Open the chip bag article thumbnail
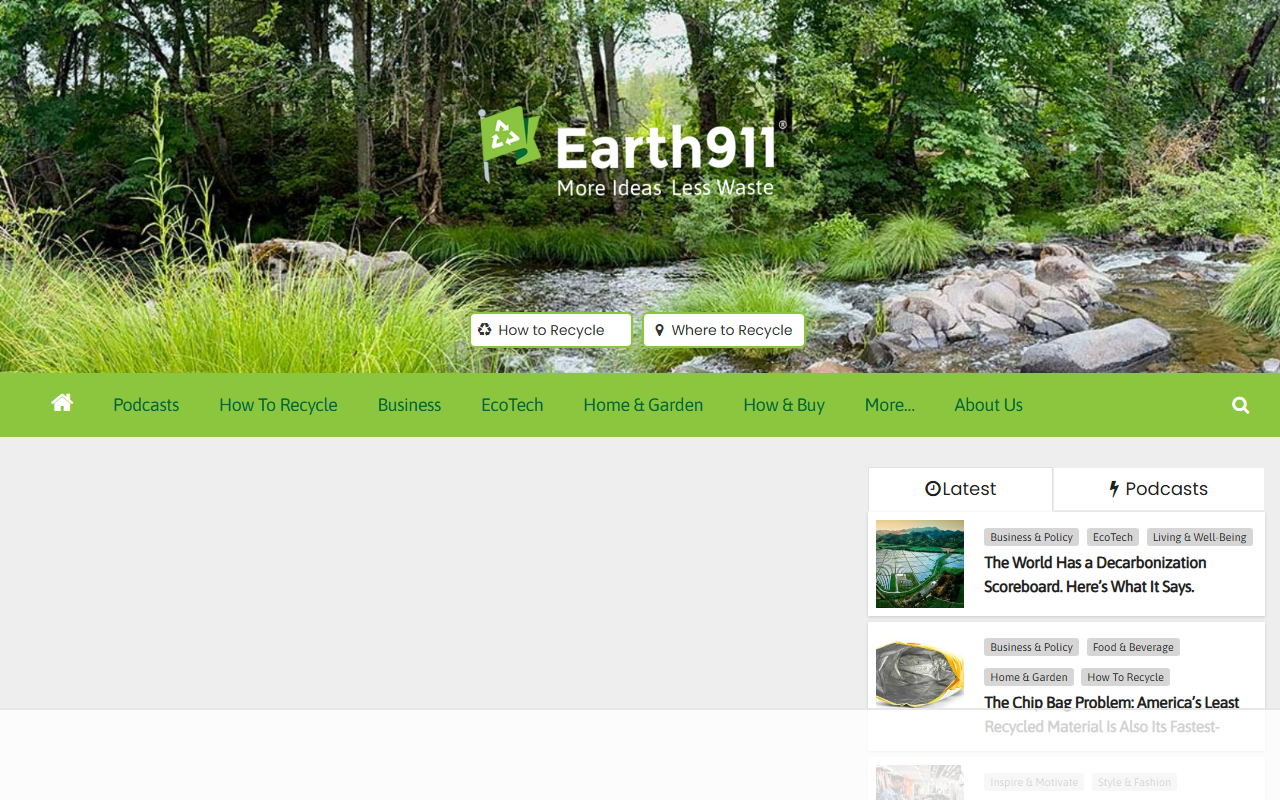Image resolution: width=1280 pixels, height=800 pixels. (920, 674)
